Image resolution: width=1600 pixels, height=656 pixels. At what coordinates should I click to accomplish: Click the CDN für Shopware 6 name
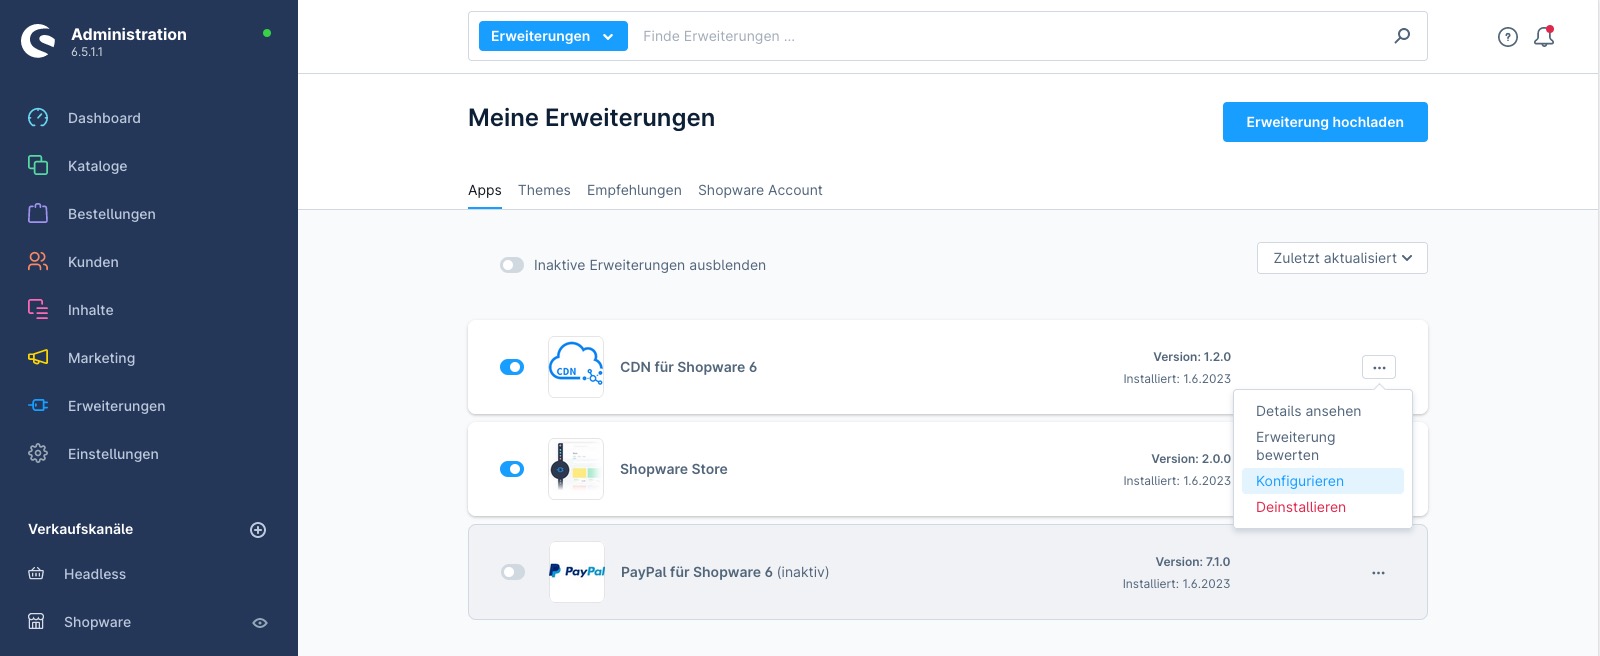click(x=688, y=367)
